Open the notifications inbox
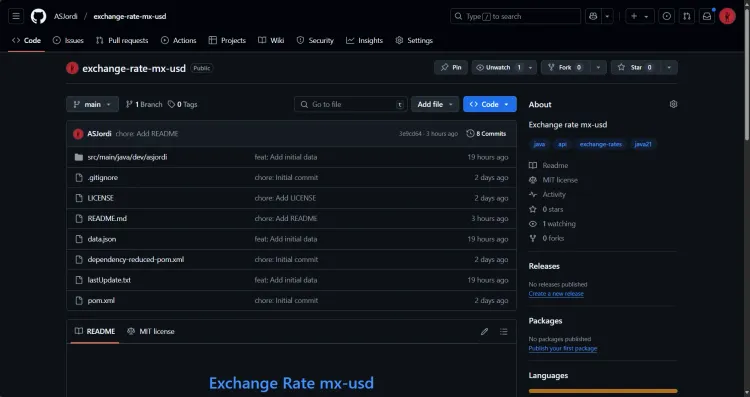Image resolution: width=750 pixels, height=397 pixels. click(707, 16)
